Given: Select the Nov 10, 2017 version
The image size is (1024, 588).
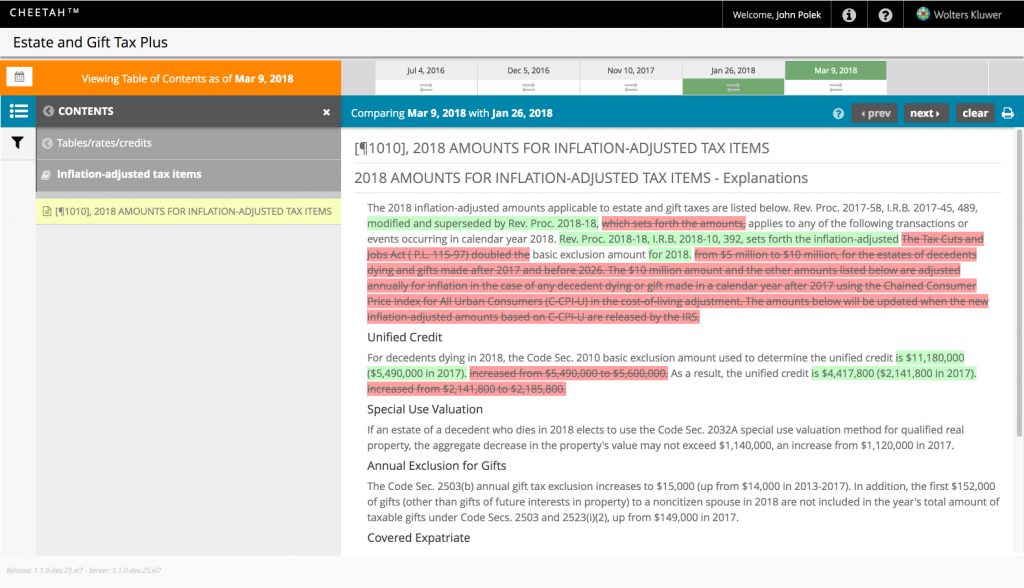Looking at the screenshot, I should point(631,71).
